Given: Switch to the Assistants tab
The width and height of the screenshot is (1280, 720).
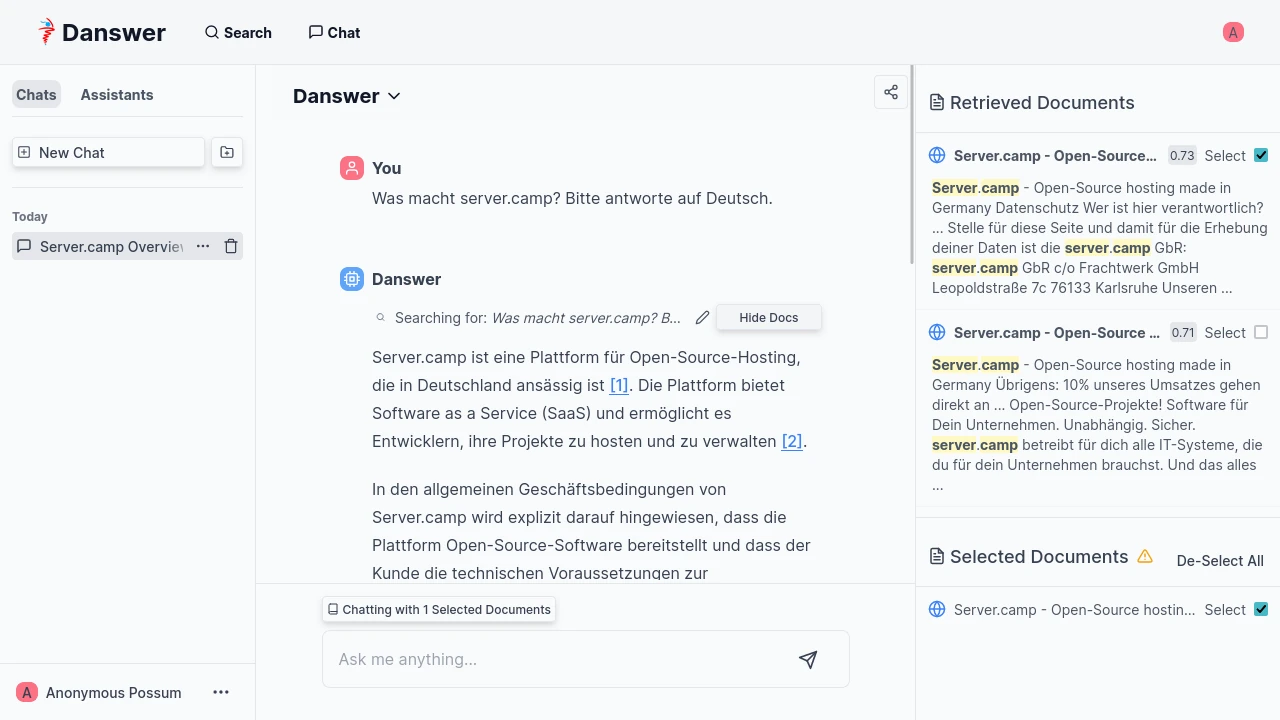Looking at the screenshot, I should click(117, 94).
